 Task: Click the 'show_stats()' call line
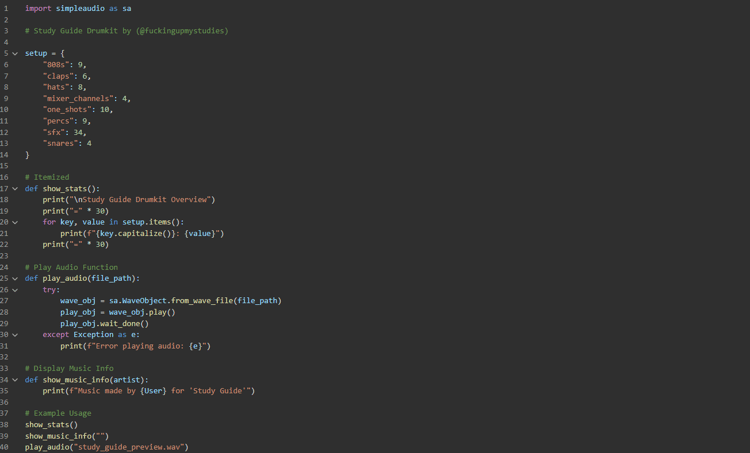[51, 425]
